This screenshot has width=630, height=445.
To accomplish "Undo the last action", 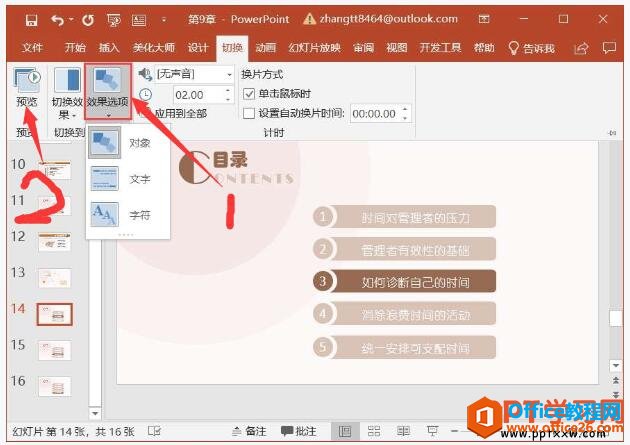I will click(x=58, y=20).
